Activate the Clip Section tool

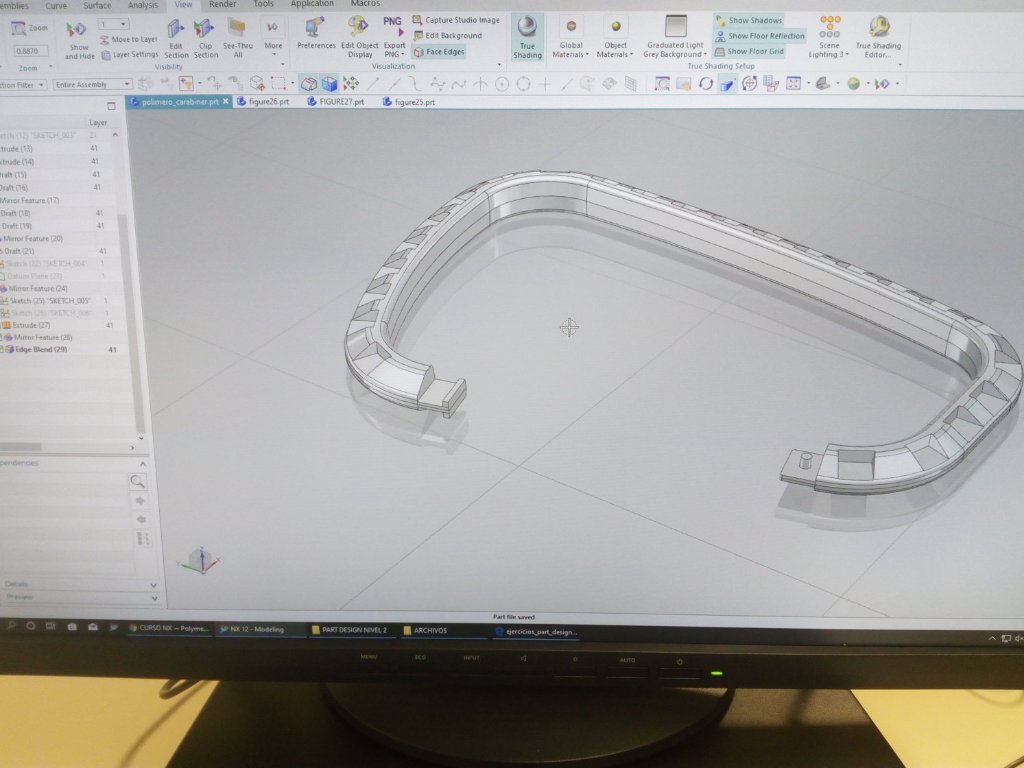pyautogui.click(x=206, y=39)
